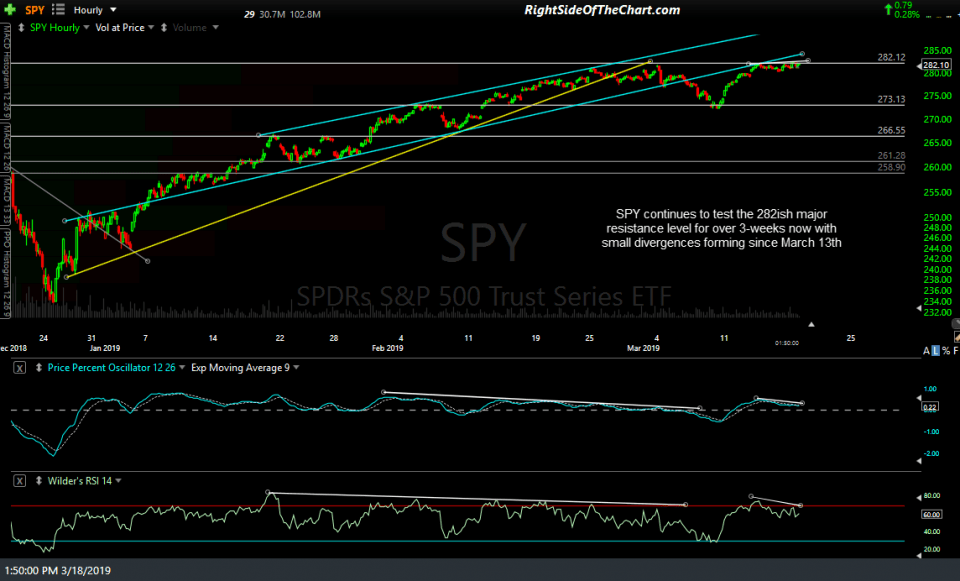Image resolution: width=960 pixels, height=581 pixels.
Task: Select the F scale toggle
Action: pos(956,351)
